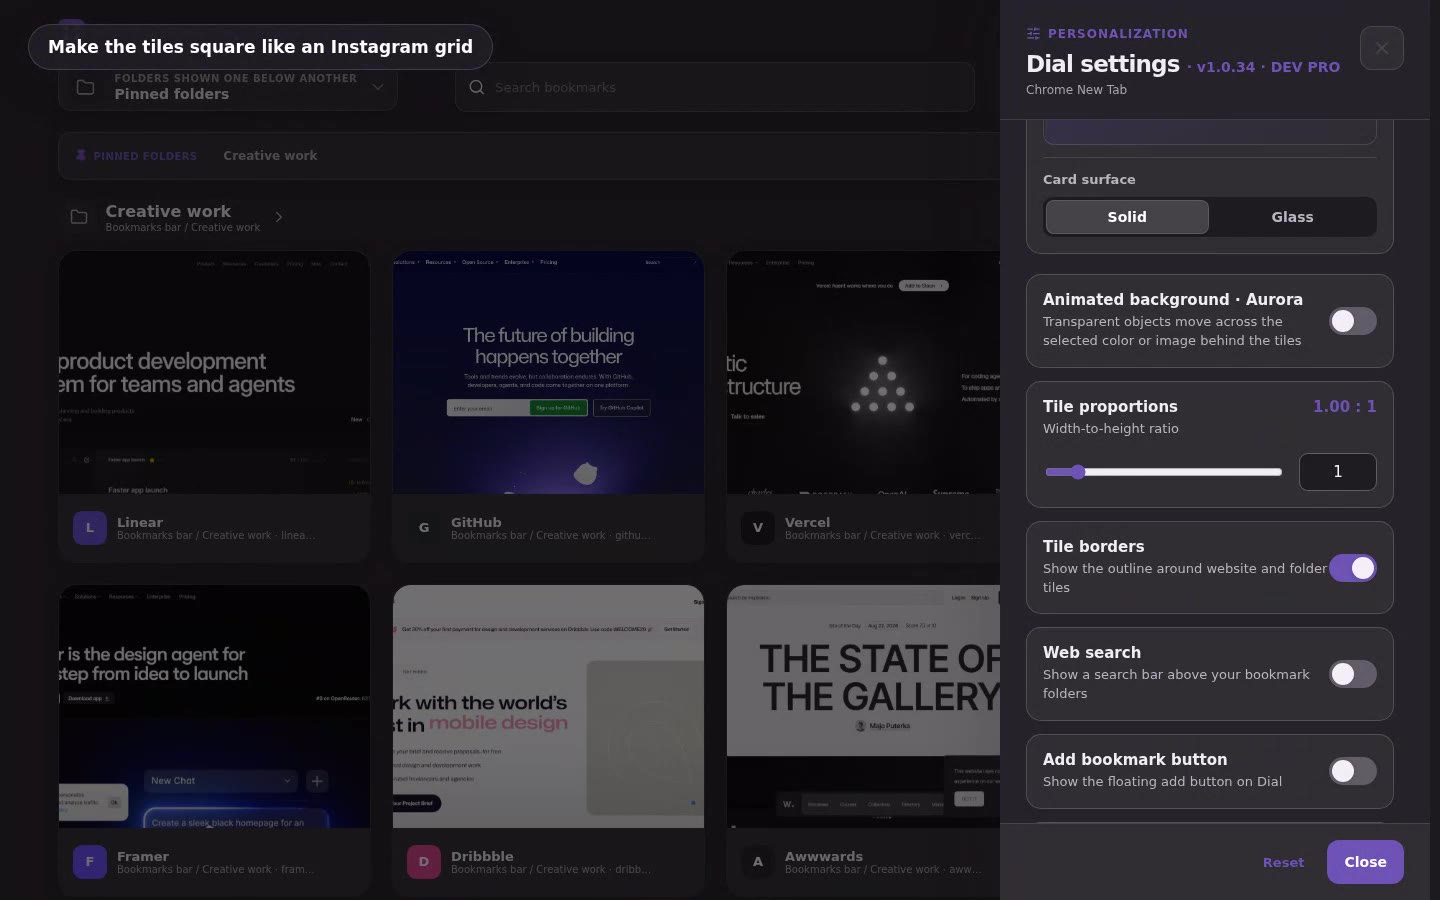Click the Dribbble tile title text

click(x=482, y=856)
